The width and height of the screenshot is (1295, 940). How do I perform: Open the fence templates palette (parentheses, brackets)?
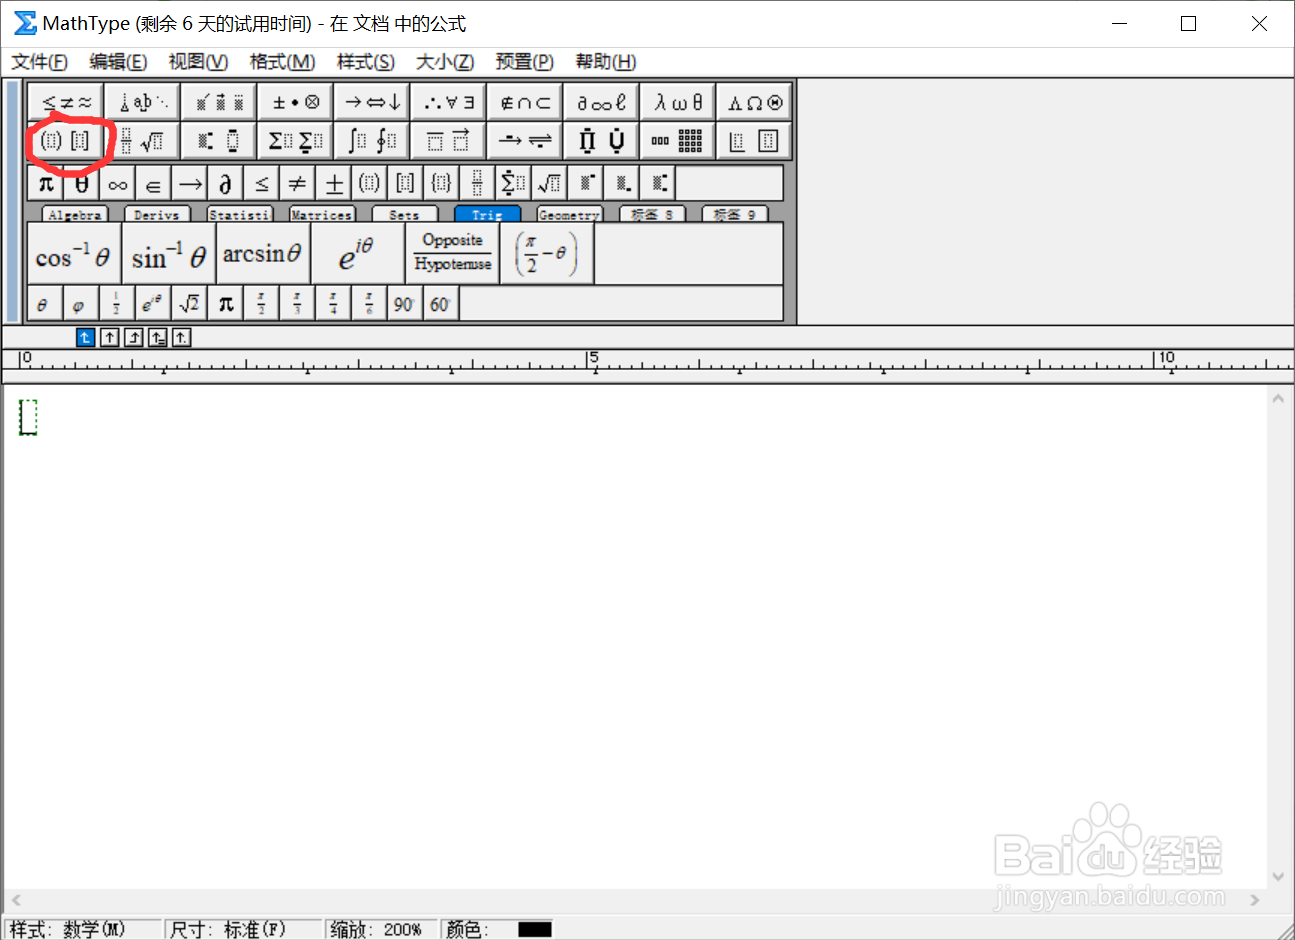point(66,141)
